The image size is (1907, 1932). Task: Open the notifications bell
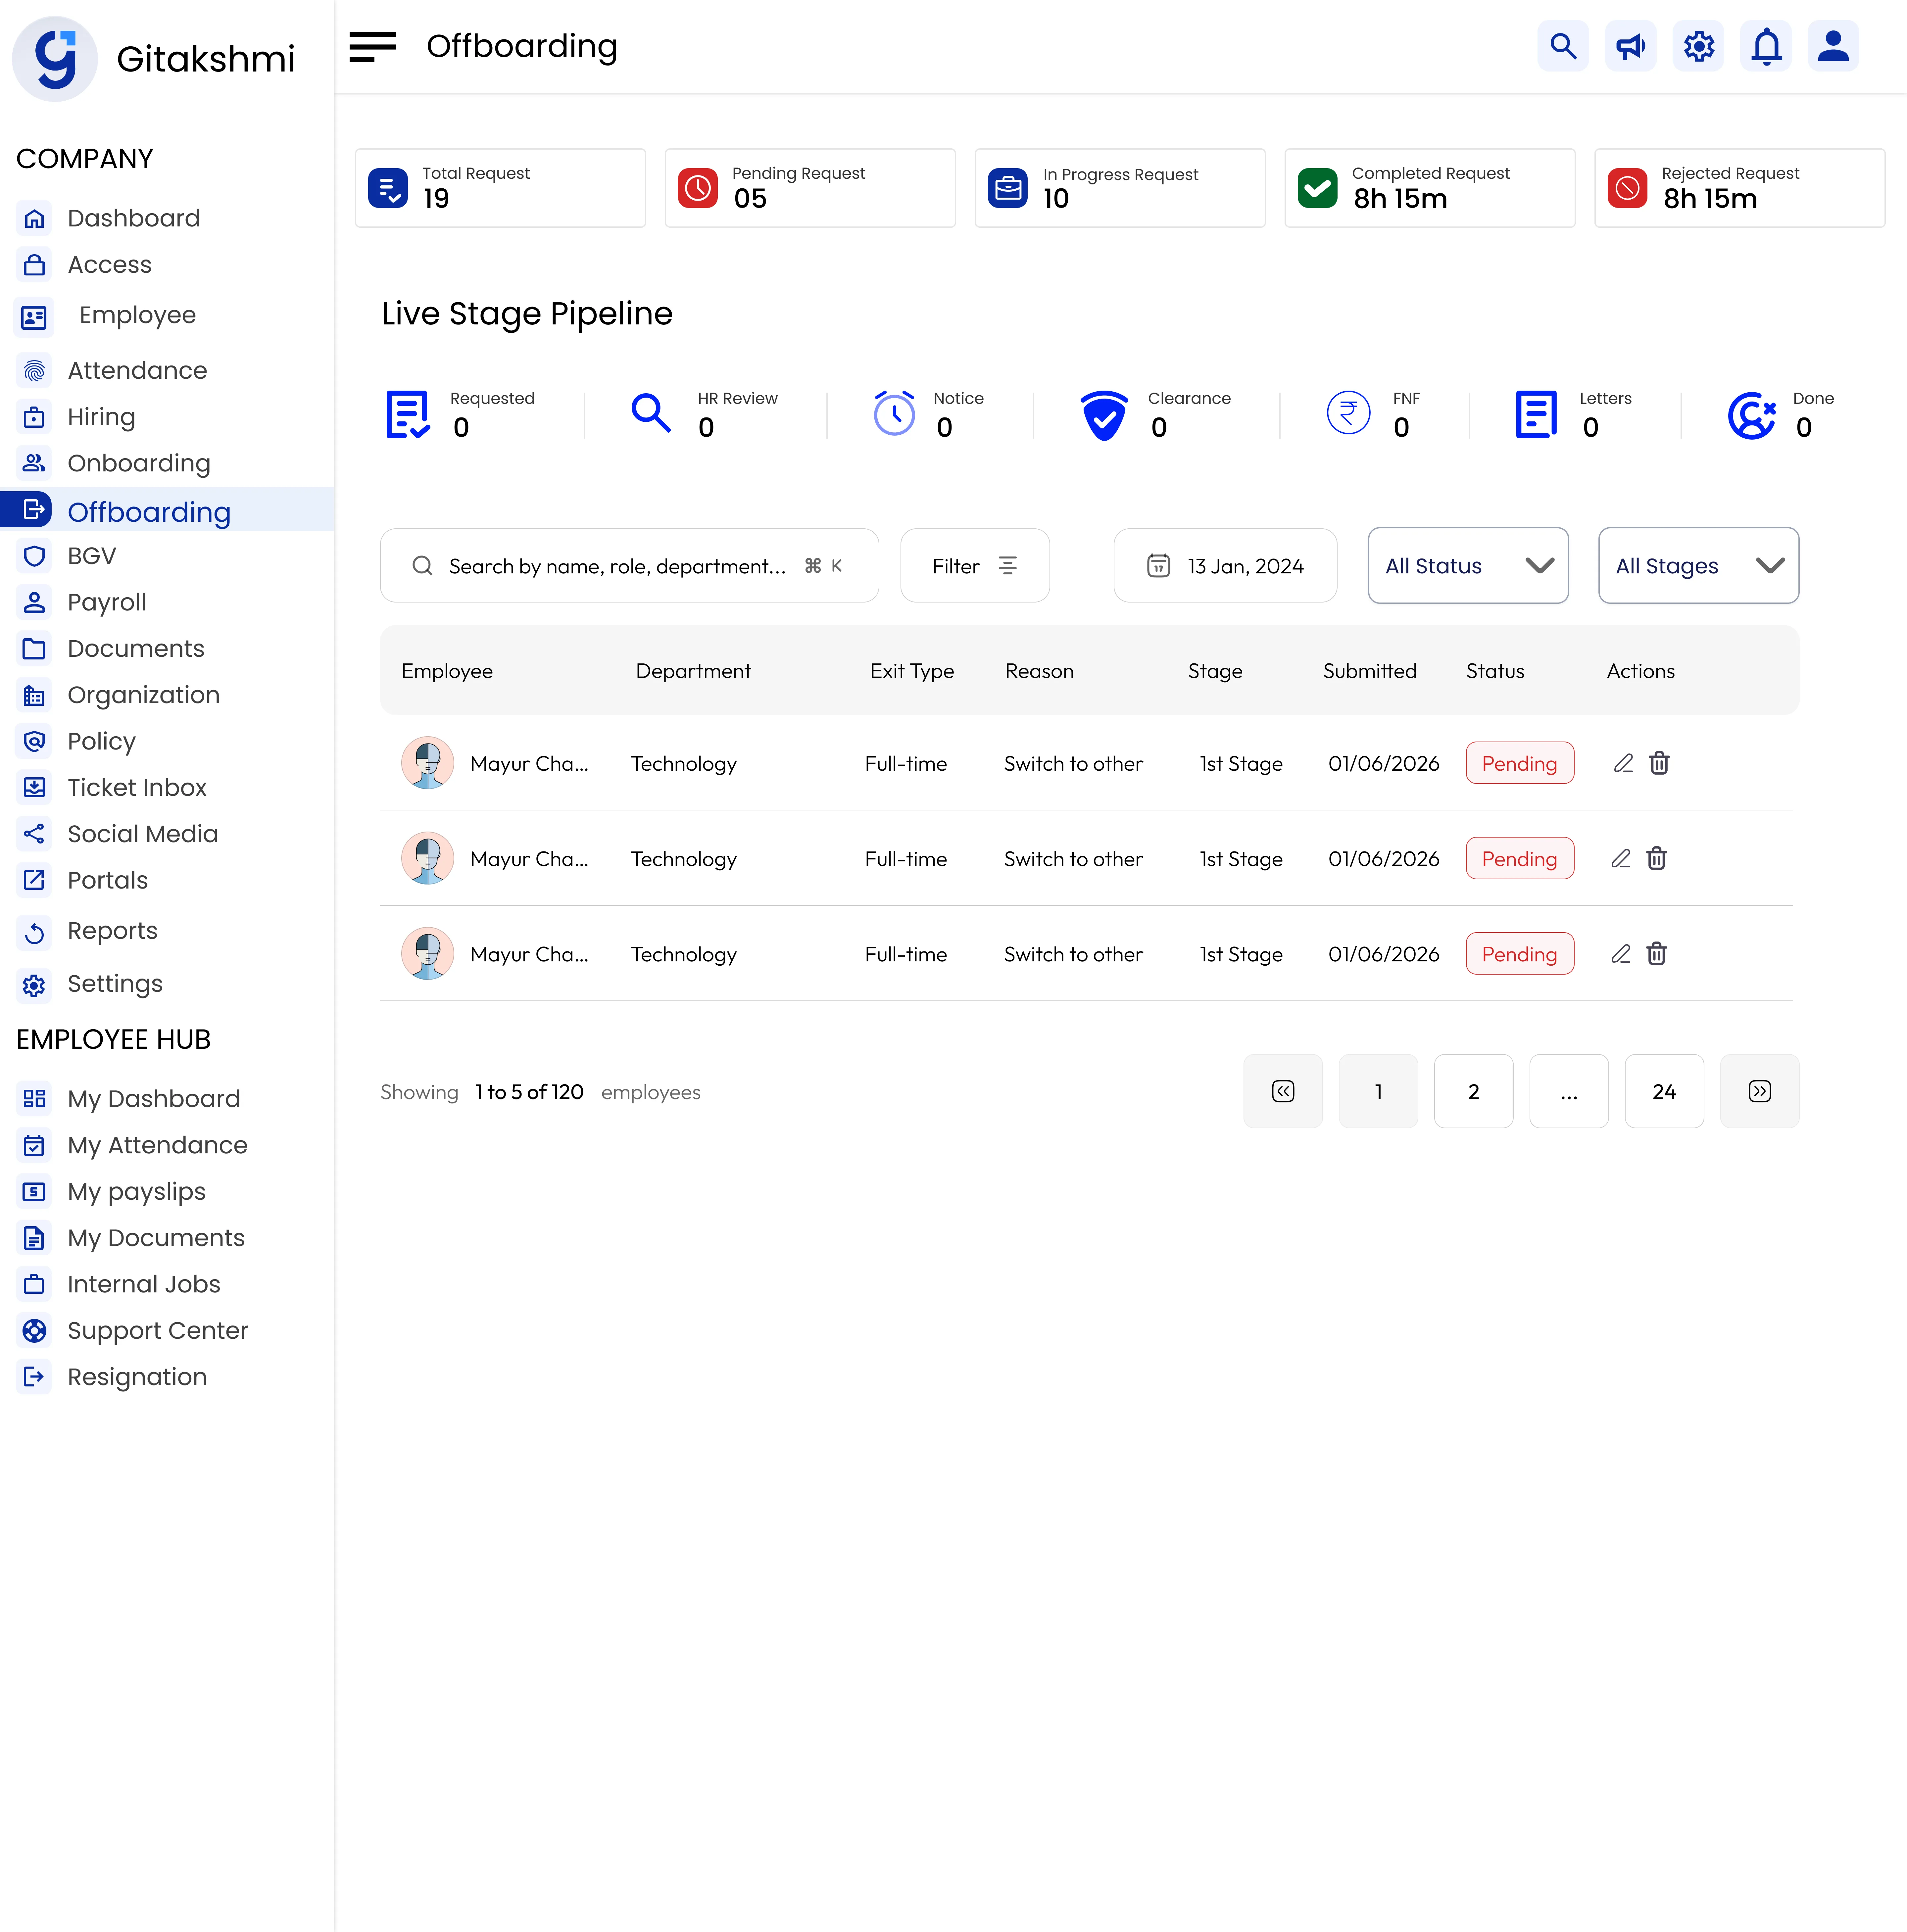1766,46
